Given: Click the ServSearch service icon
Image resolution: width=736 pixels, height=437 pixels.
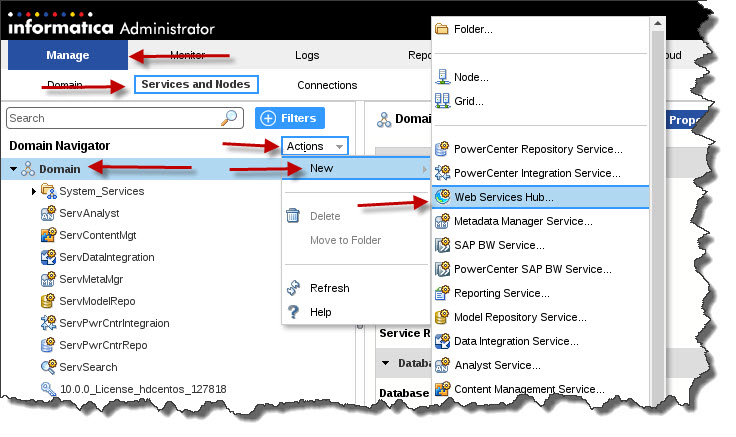Looking at the screenshot, I should [x=48, y=367].
